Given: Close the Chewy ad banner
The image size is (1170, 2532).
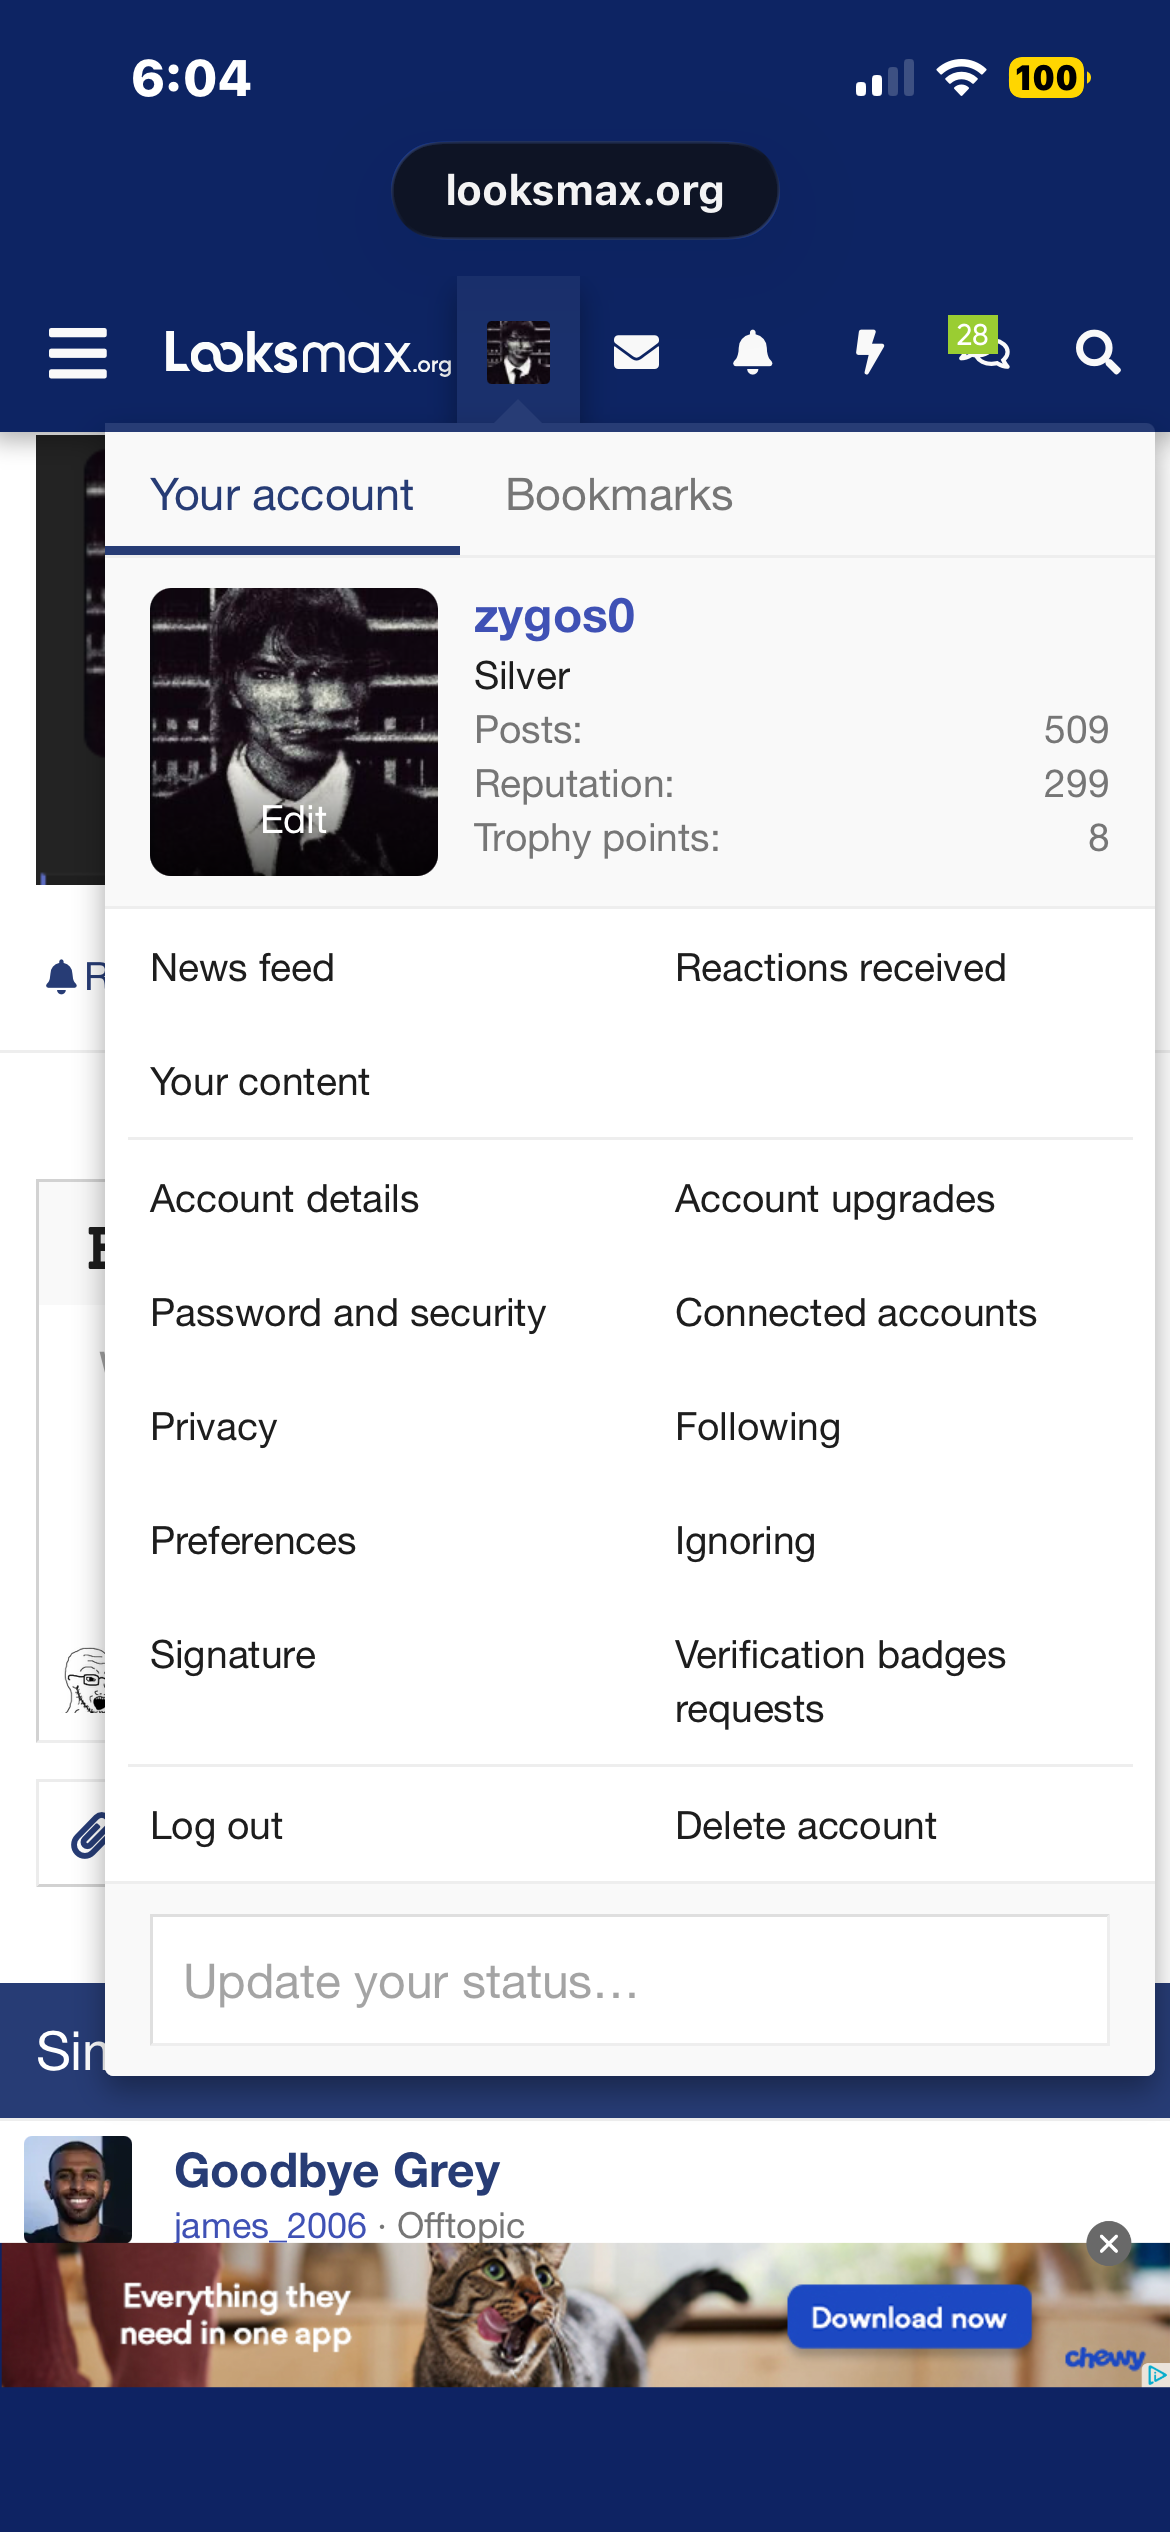Looking at the screenshot, I should (x=1108, y=2244).
